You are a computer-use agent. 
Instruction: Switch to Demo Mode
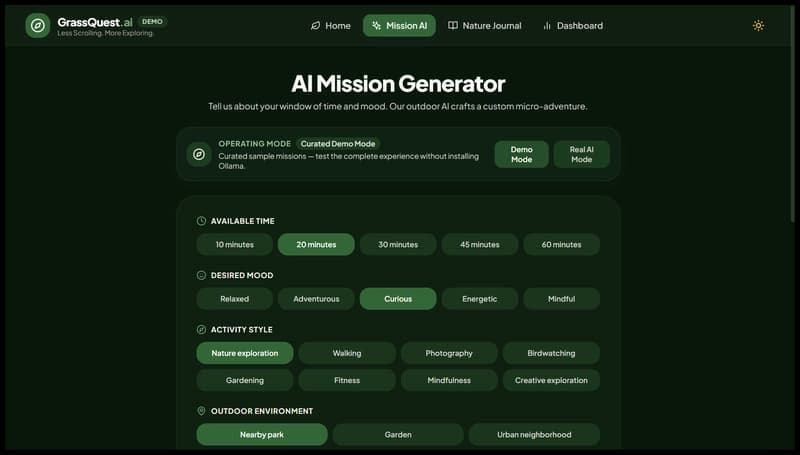pyautogui.click(x=521, y=155)
